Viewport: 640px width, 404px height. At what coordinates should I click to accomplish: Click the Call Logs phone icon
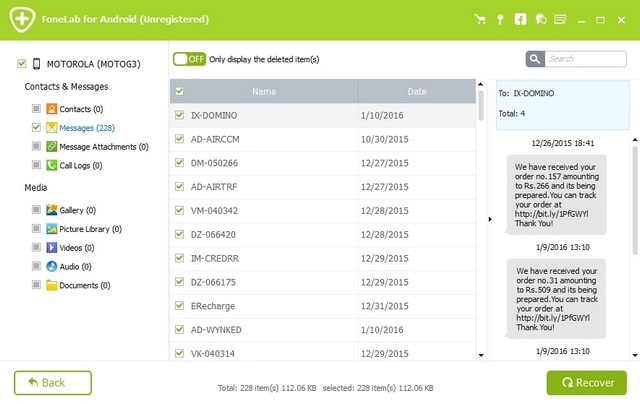(x=51, y=165)
